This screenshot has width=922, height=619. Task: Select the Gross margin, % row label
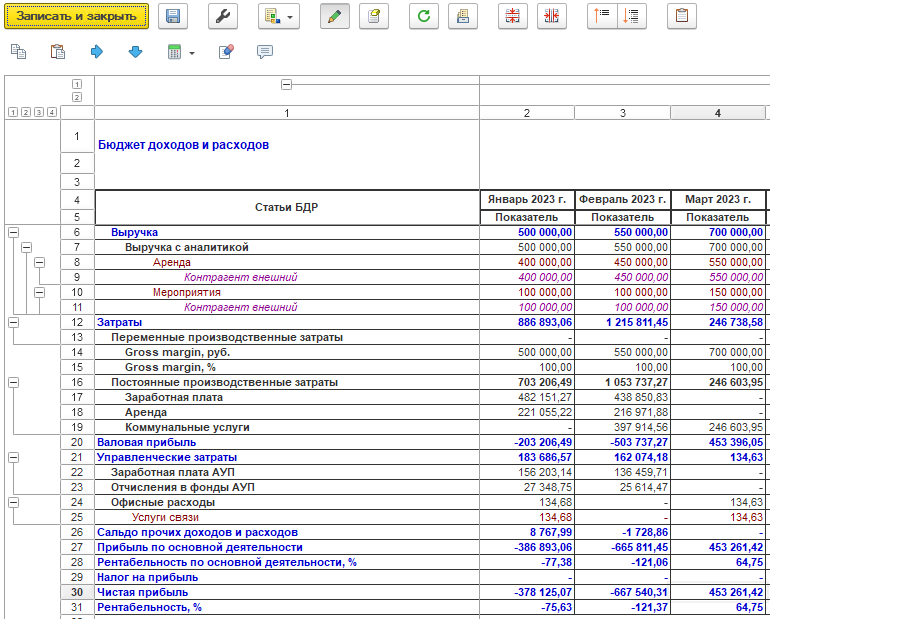[171, 367]
